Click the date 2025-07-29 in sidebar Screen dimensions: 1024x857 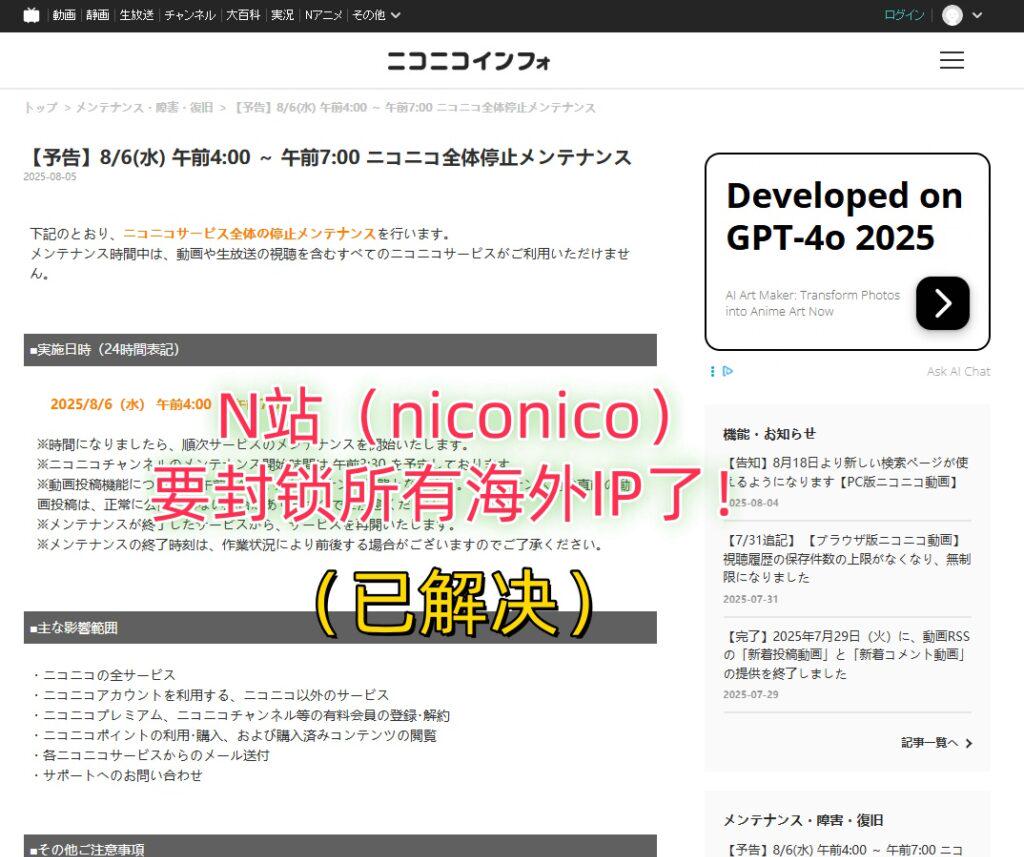pos(750,694)
